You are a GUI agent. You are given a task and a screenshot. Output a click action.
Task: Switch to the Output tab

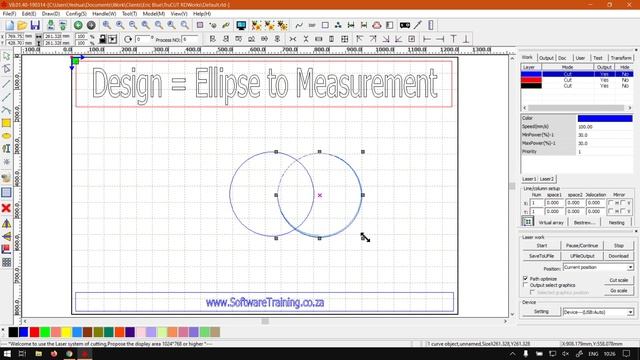pyautogui.click(x=546, y=58)
